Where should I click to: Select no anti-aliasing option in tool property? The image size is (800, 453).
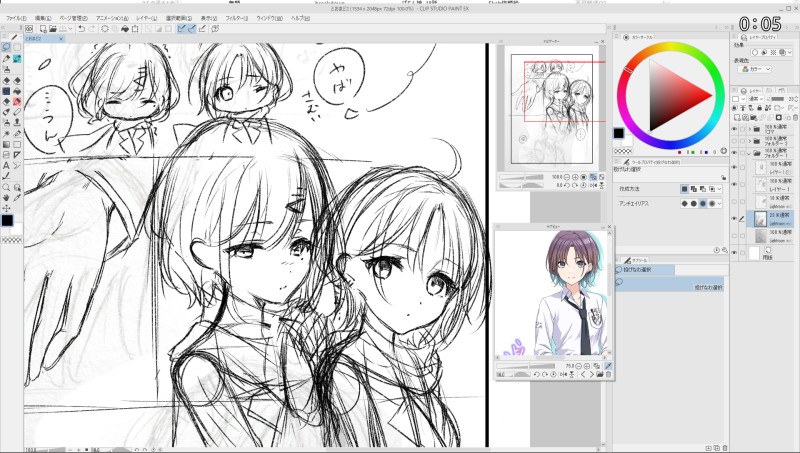(x=684, y=204)
